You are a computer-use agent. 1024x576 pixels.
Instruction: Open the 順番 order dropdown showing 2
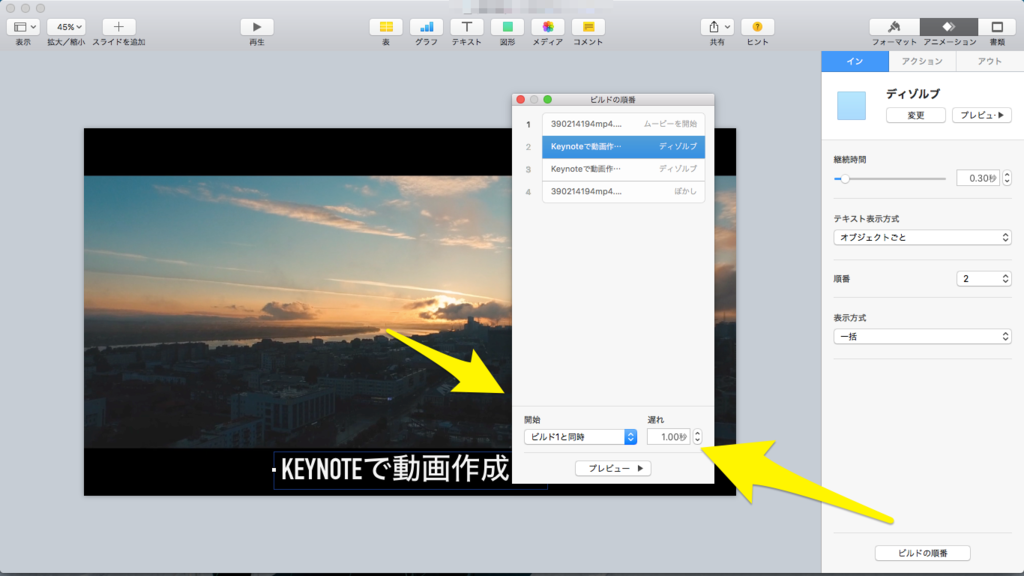(984, 279)
